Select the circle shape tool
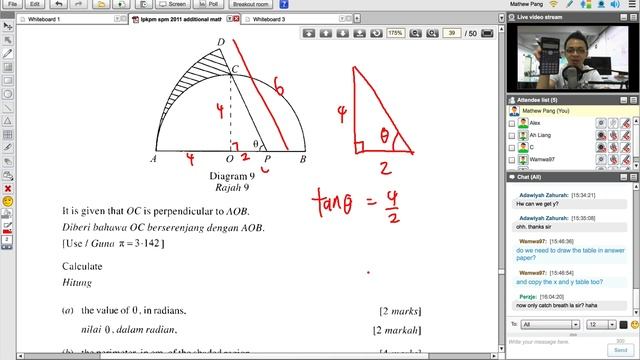 click(x=7, y=94)
